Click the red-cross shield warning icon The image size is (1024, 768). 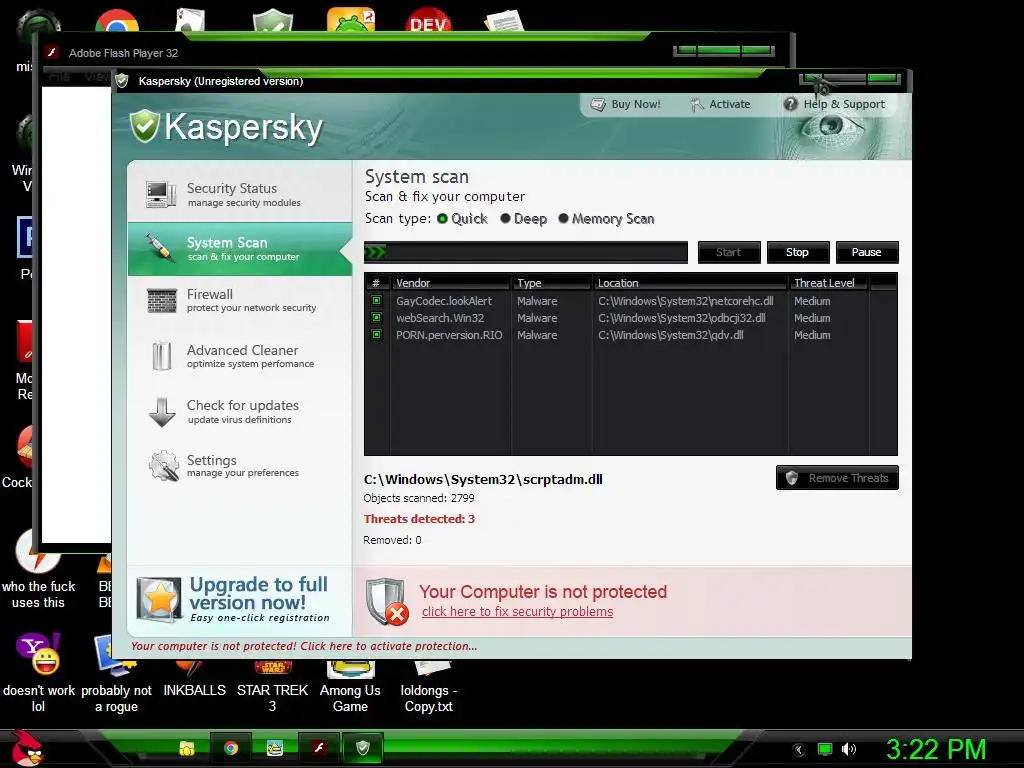387,601
